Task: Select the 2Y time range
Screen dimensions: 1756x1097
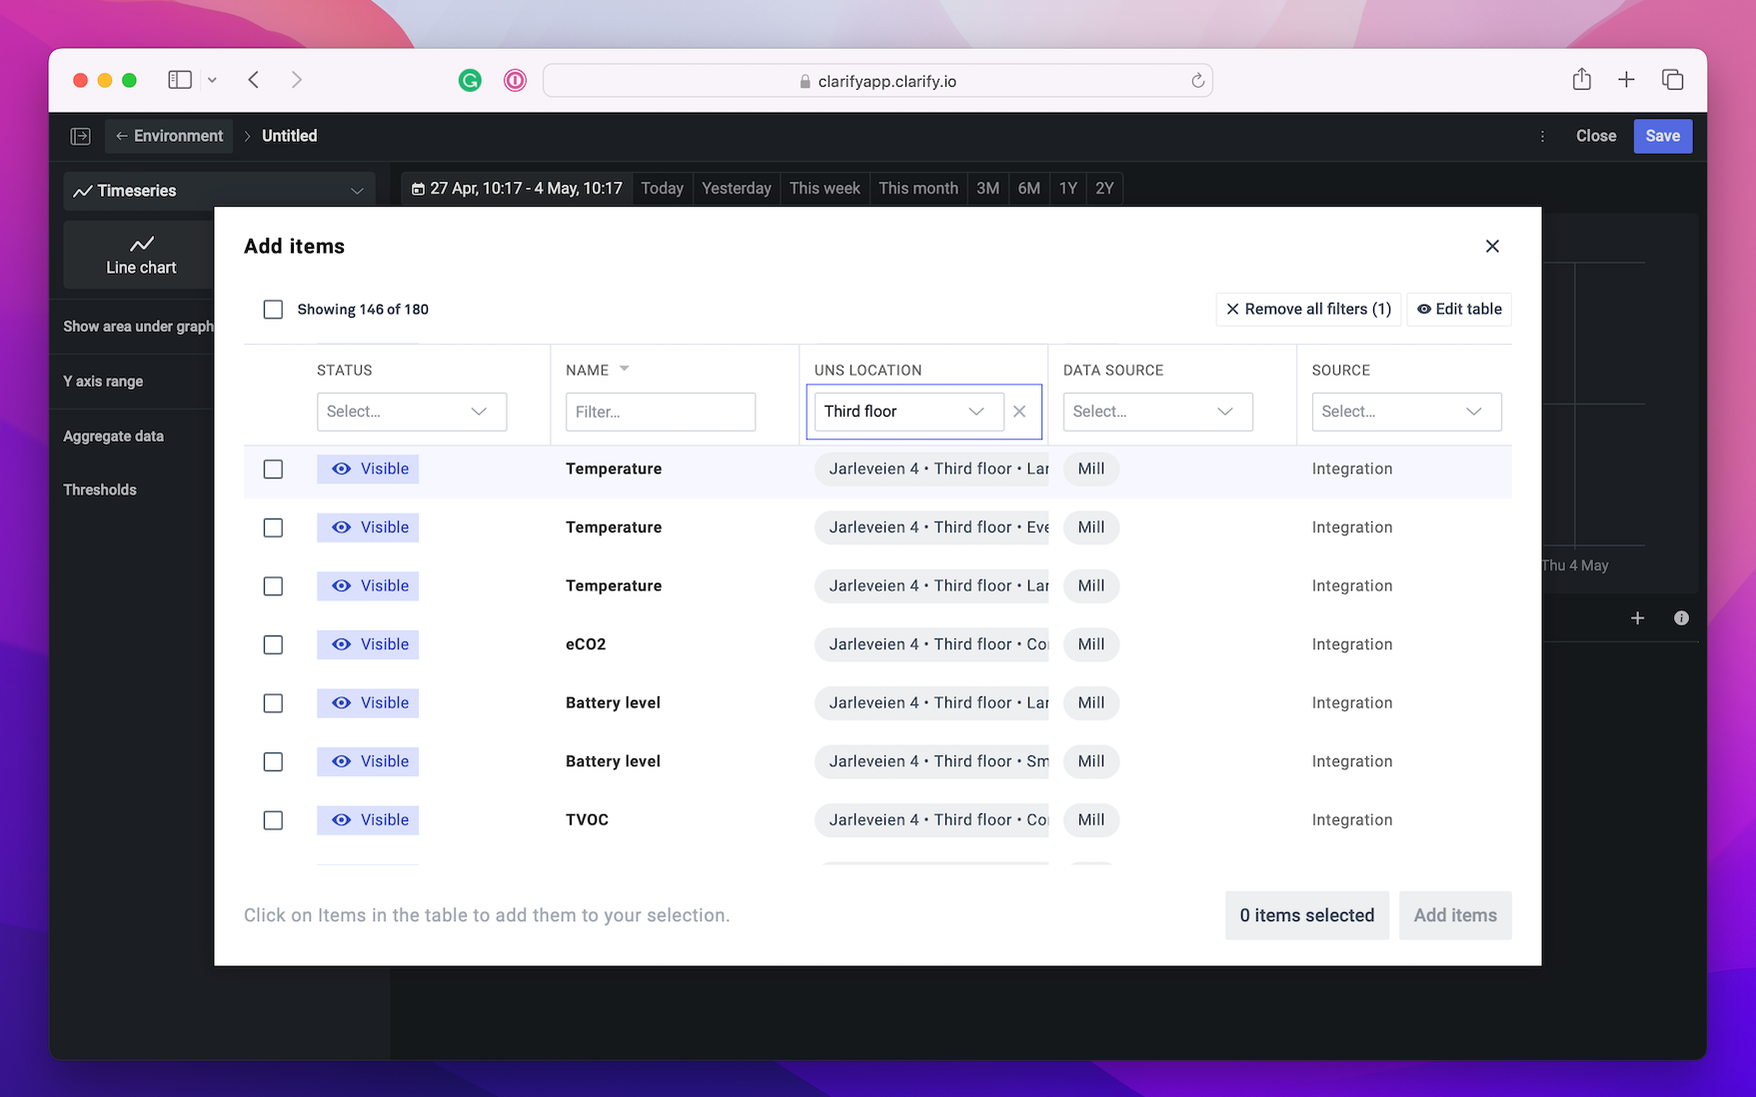Action: coord(1104,188)
